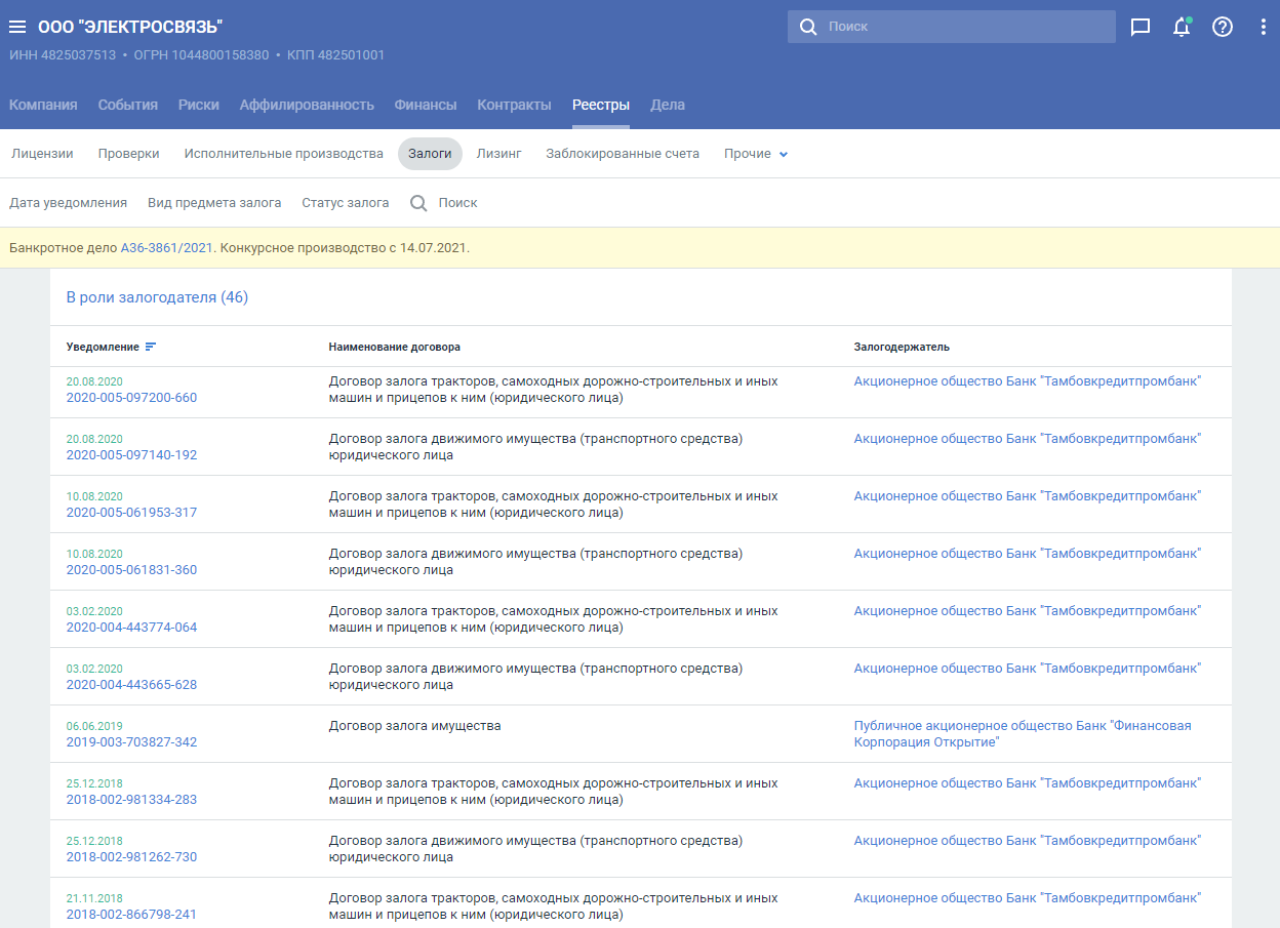Switch to the События tab
1280x928 pixels.
(x=128, y=105)
